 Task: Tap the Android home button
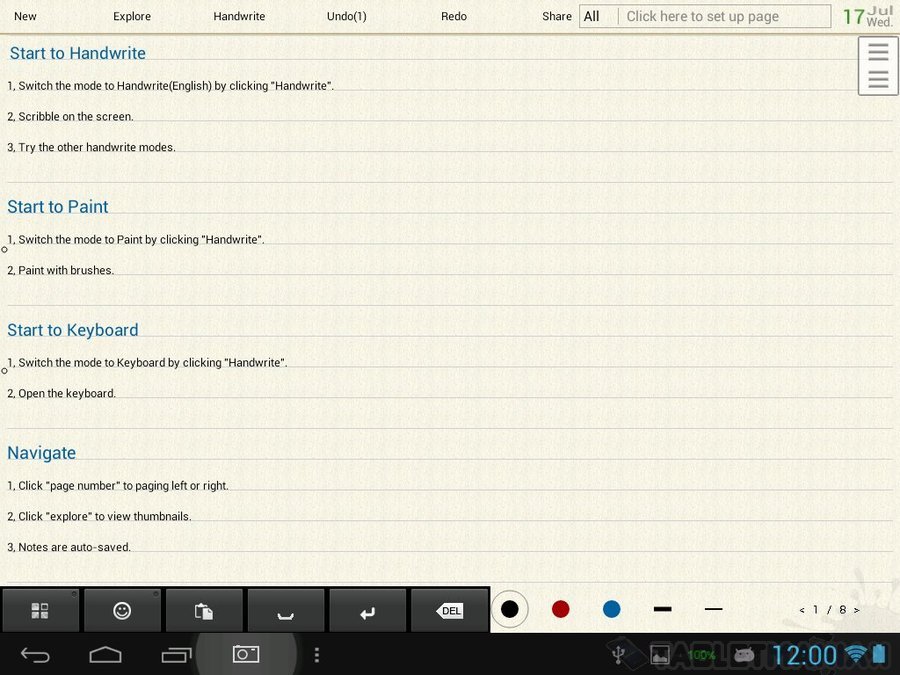[x=106, y=655]
